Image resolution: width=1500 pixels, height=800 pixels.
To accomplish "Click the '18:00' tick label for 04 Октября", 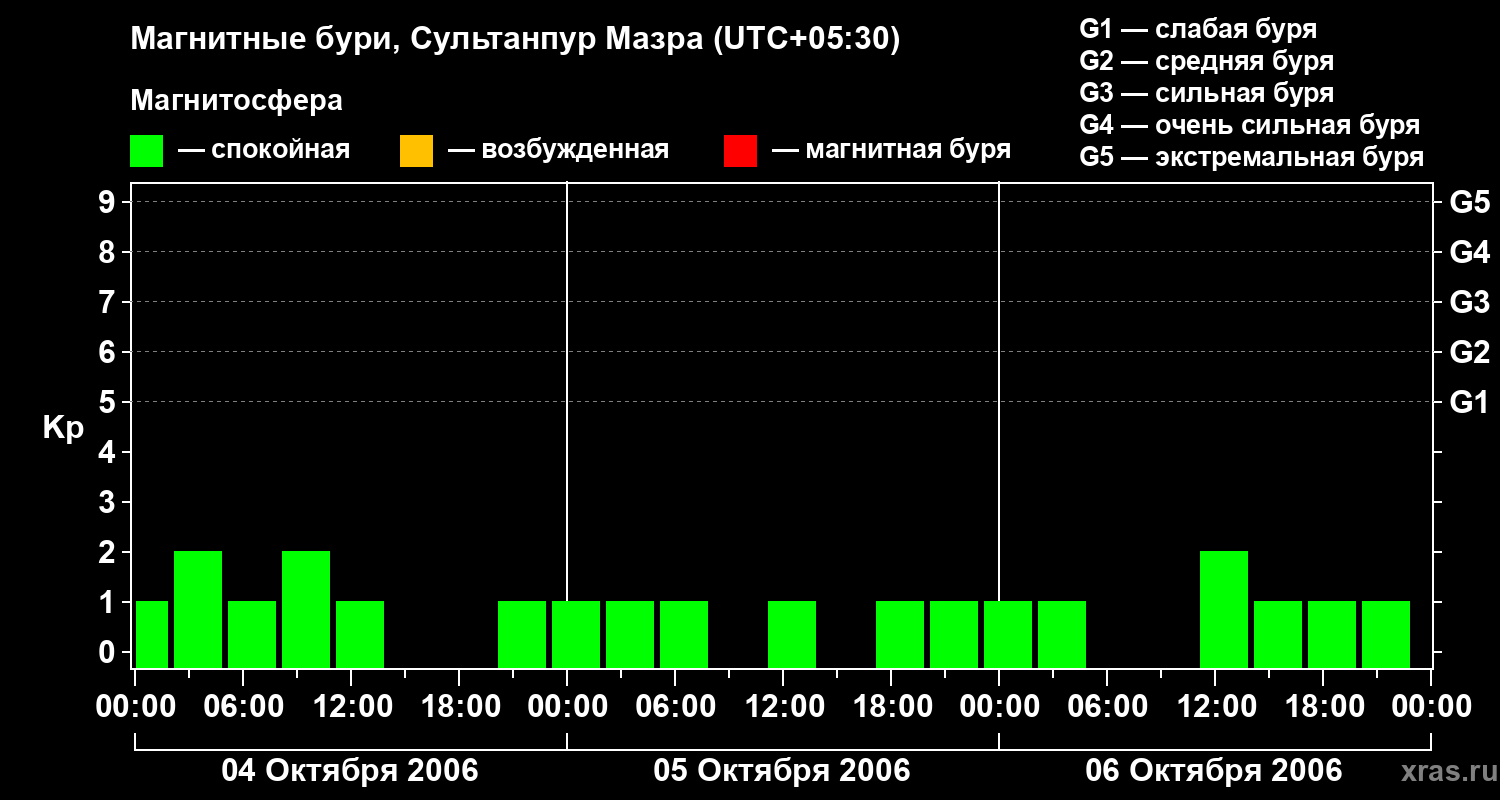I will [459, 706].
